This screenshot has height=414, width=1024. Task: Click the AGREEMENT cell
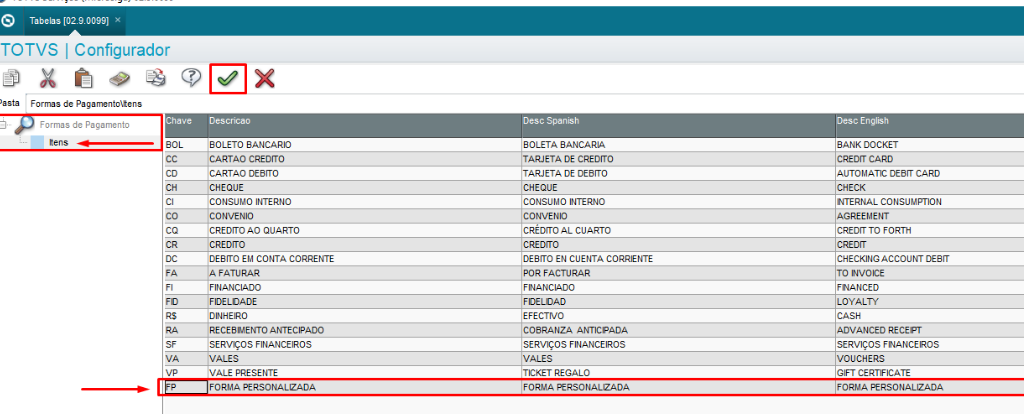tap(929, 216)
